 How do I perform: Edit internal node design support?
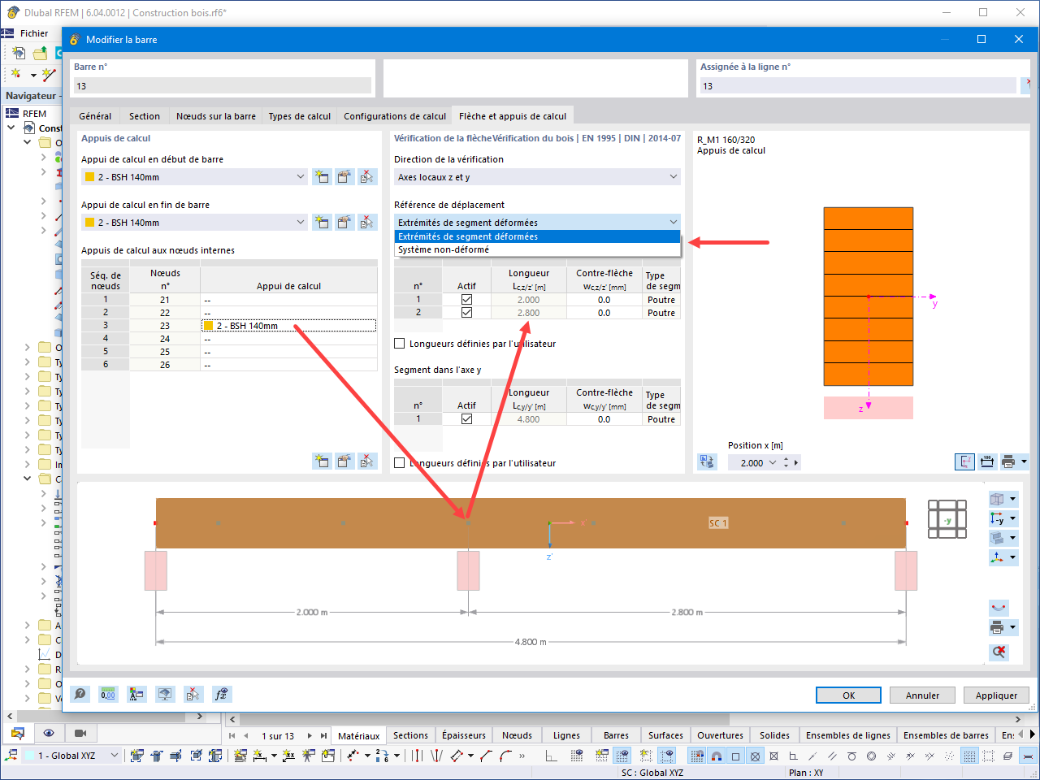[344, 461]
